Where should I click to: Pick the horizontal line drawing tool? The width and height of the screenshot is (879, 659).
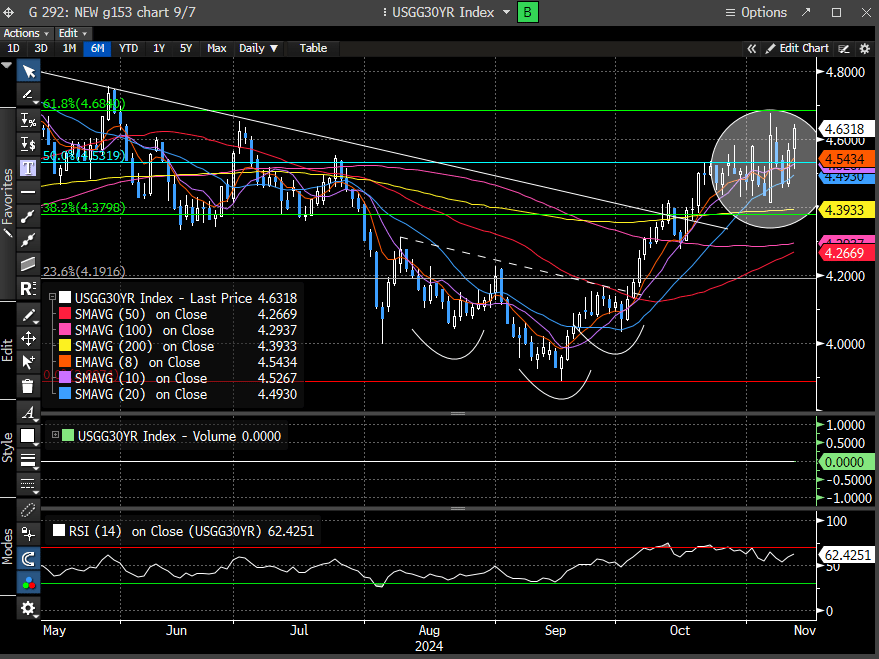pos(28,191)
